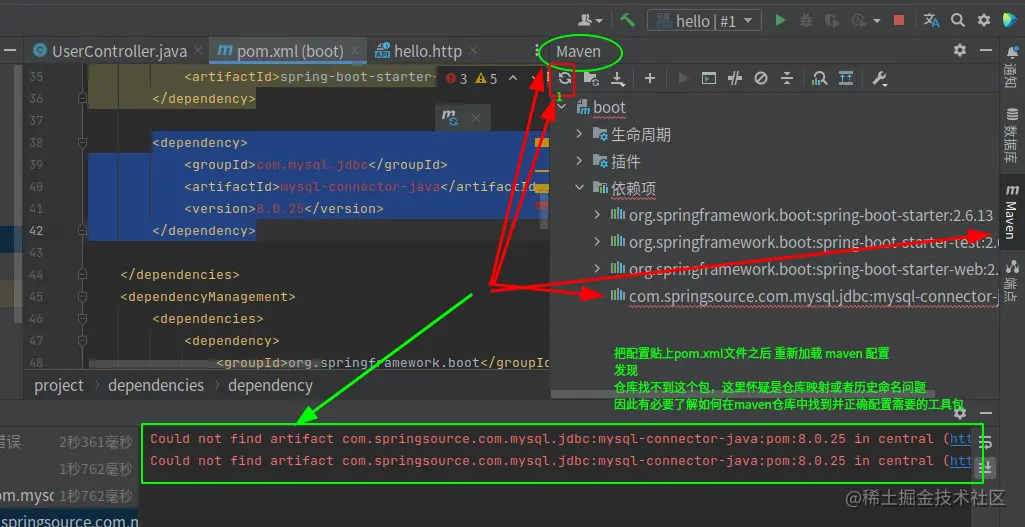This screenshot has width=1025, height=527.
Task: Execute Maven goal icon
Action: click(x=709, y=78)
